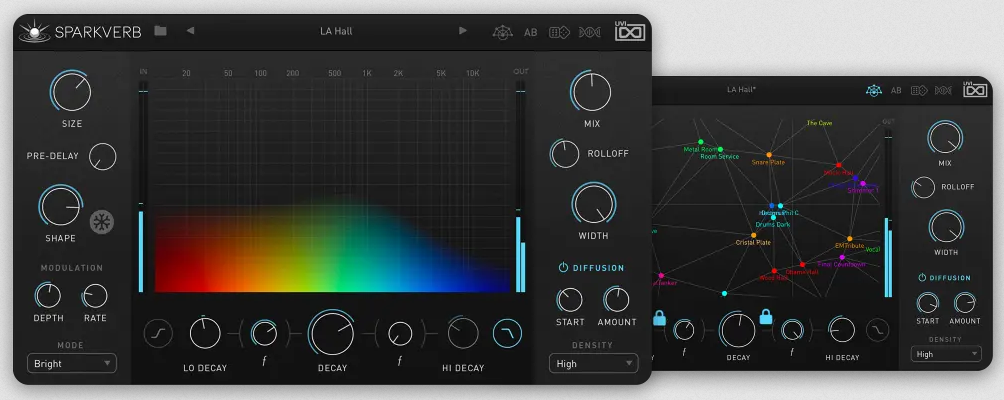Toggle the lock icon between Decay and high f knob

pyautogui.click(x=766, y=316)
